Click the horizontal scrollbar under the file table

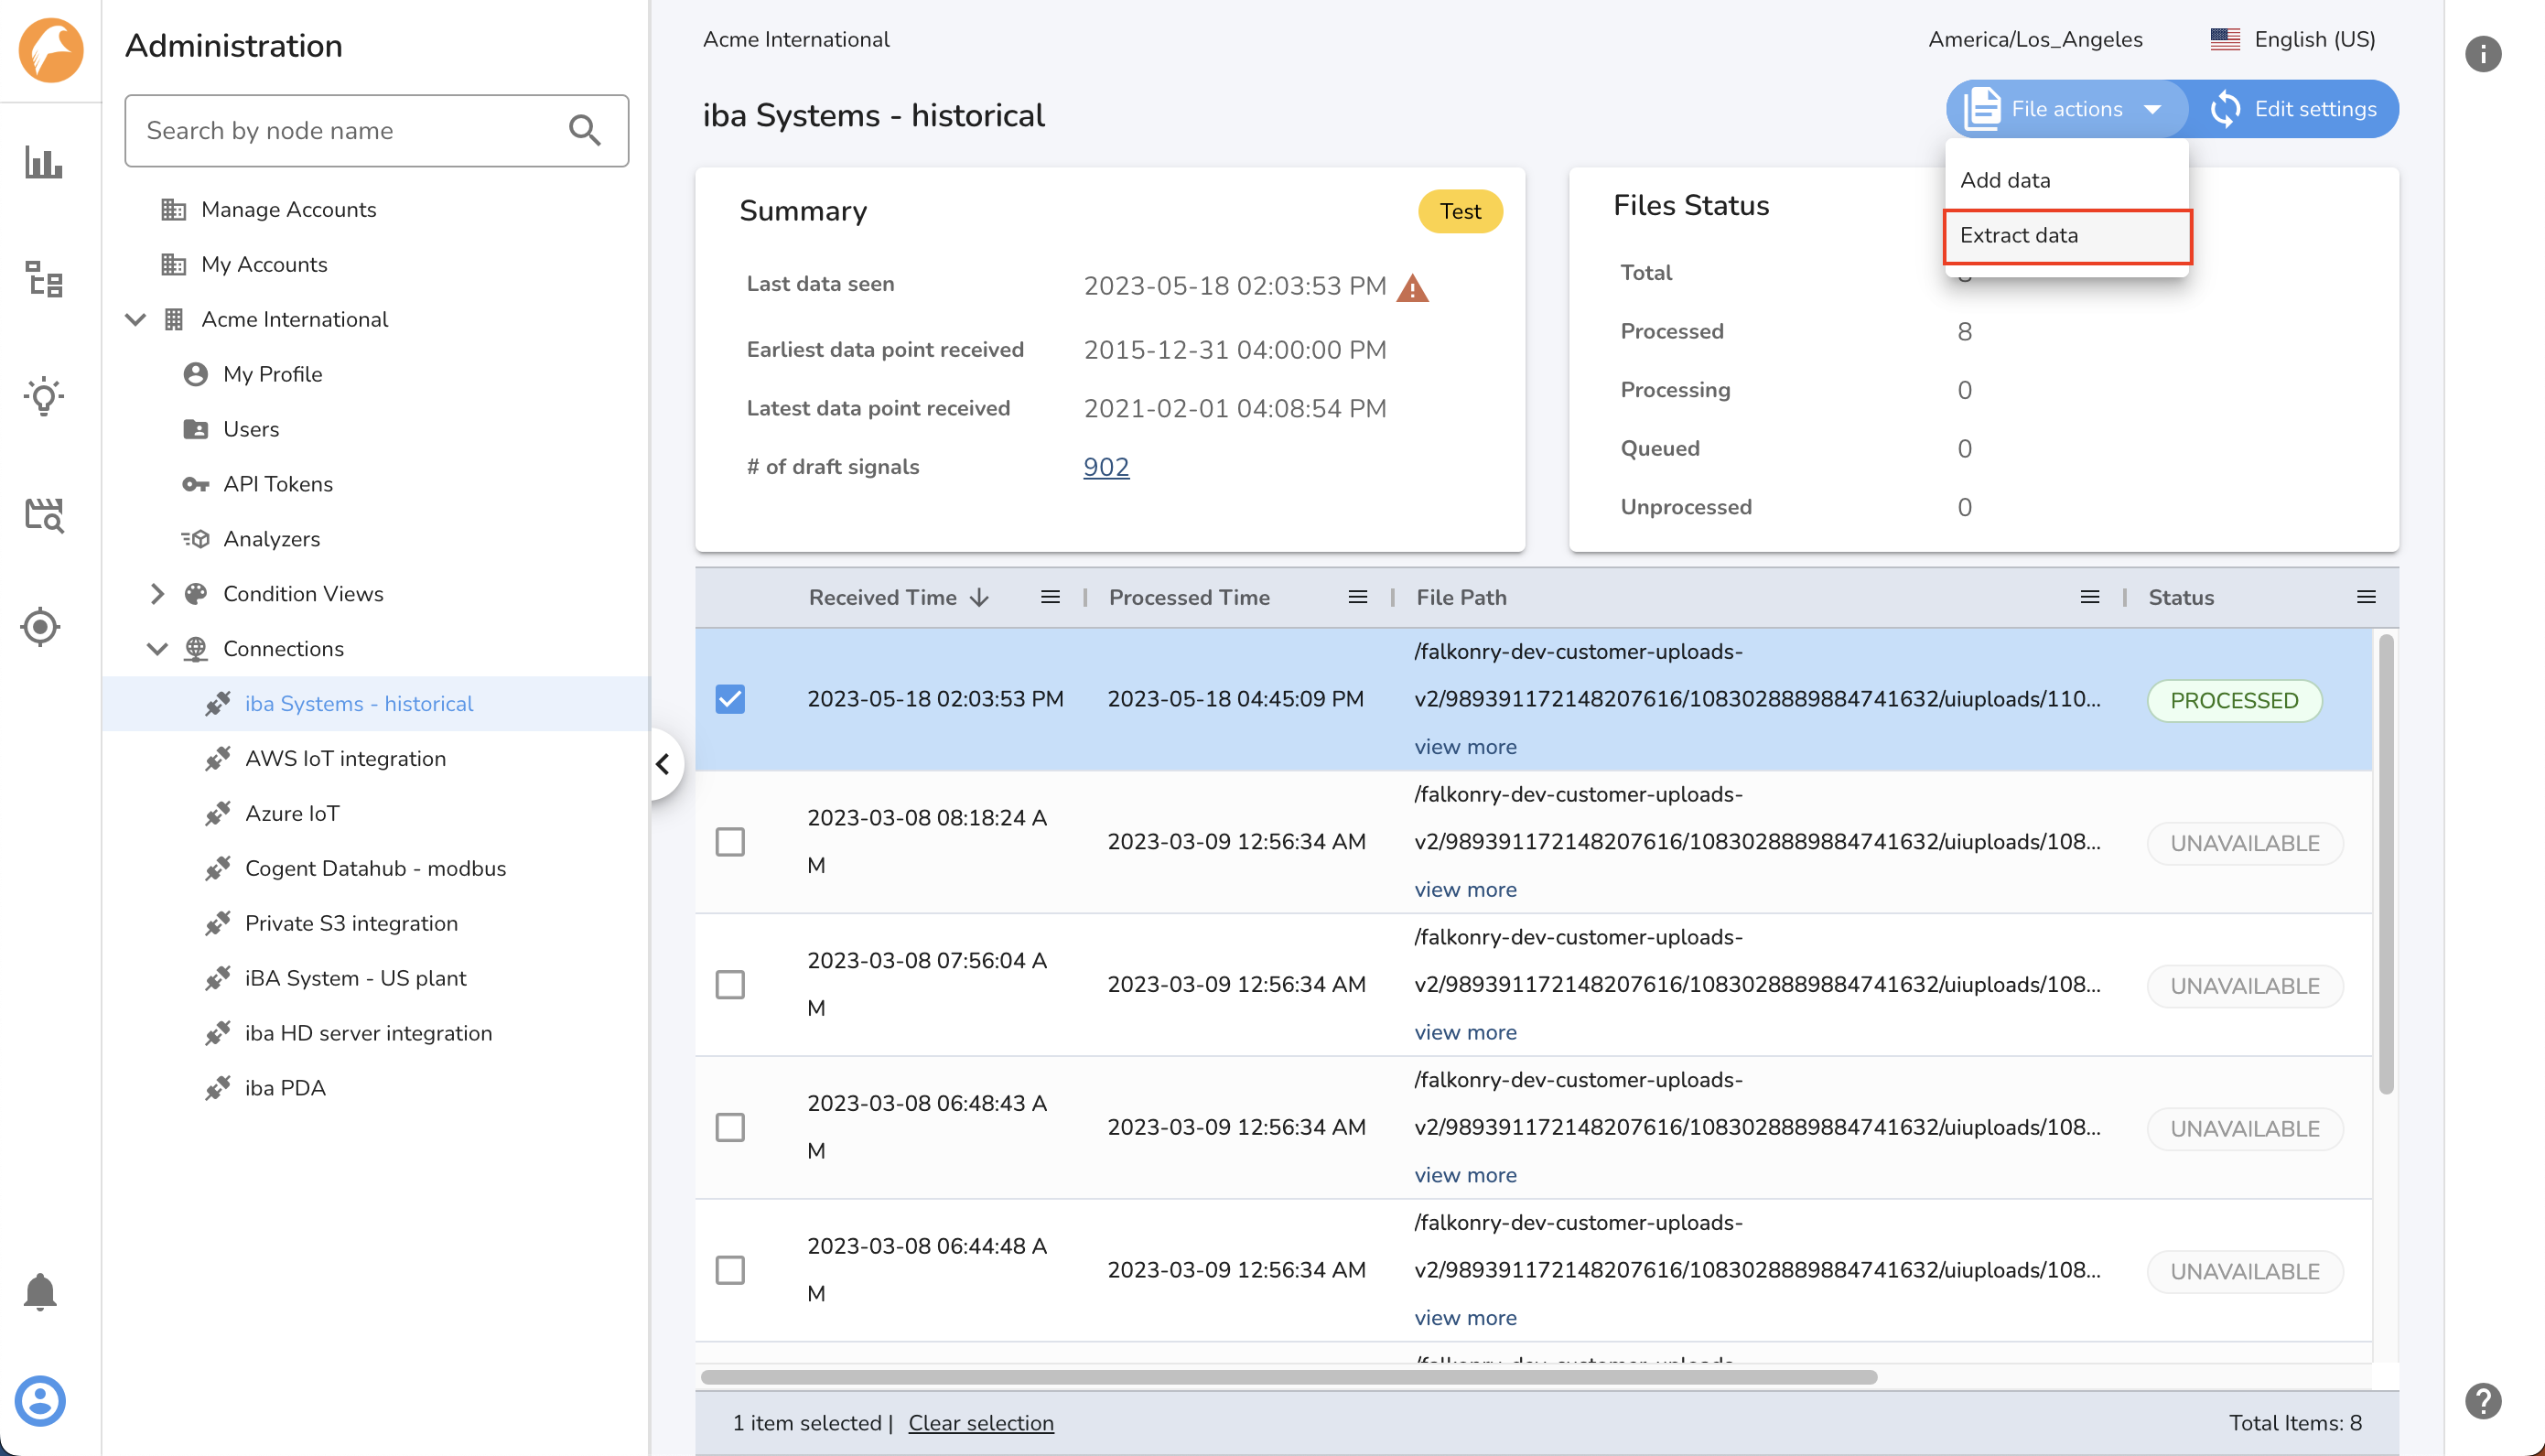pos(1288,1377)
